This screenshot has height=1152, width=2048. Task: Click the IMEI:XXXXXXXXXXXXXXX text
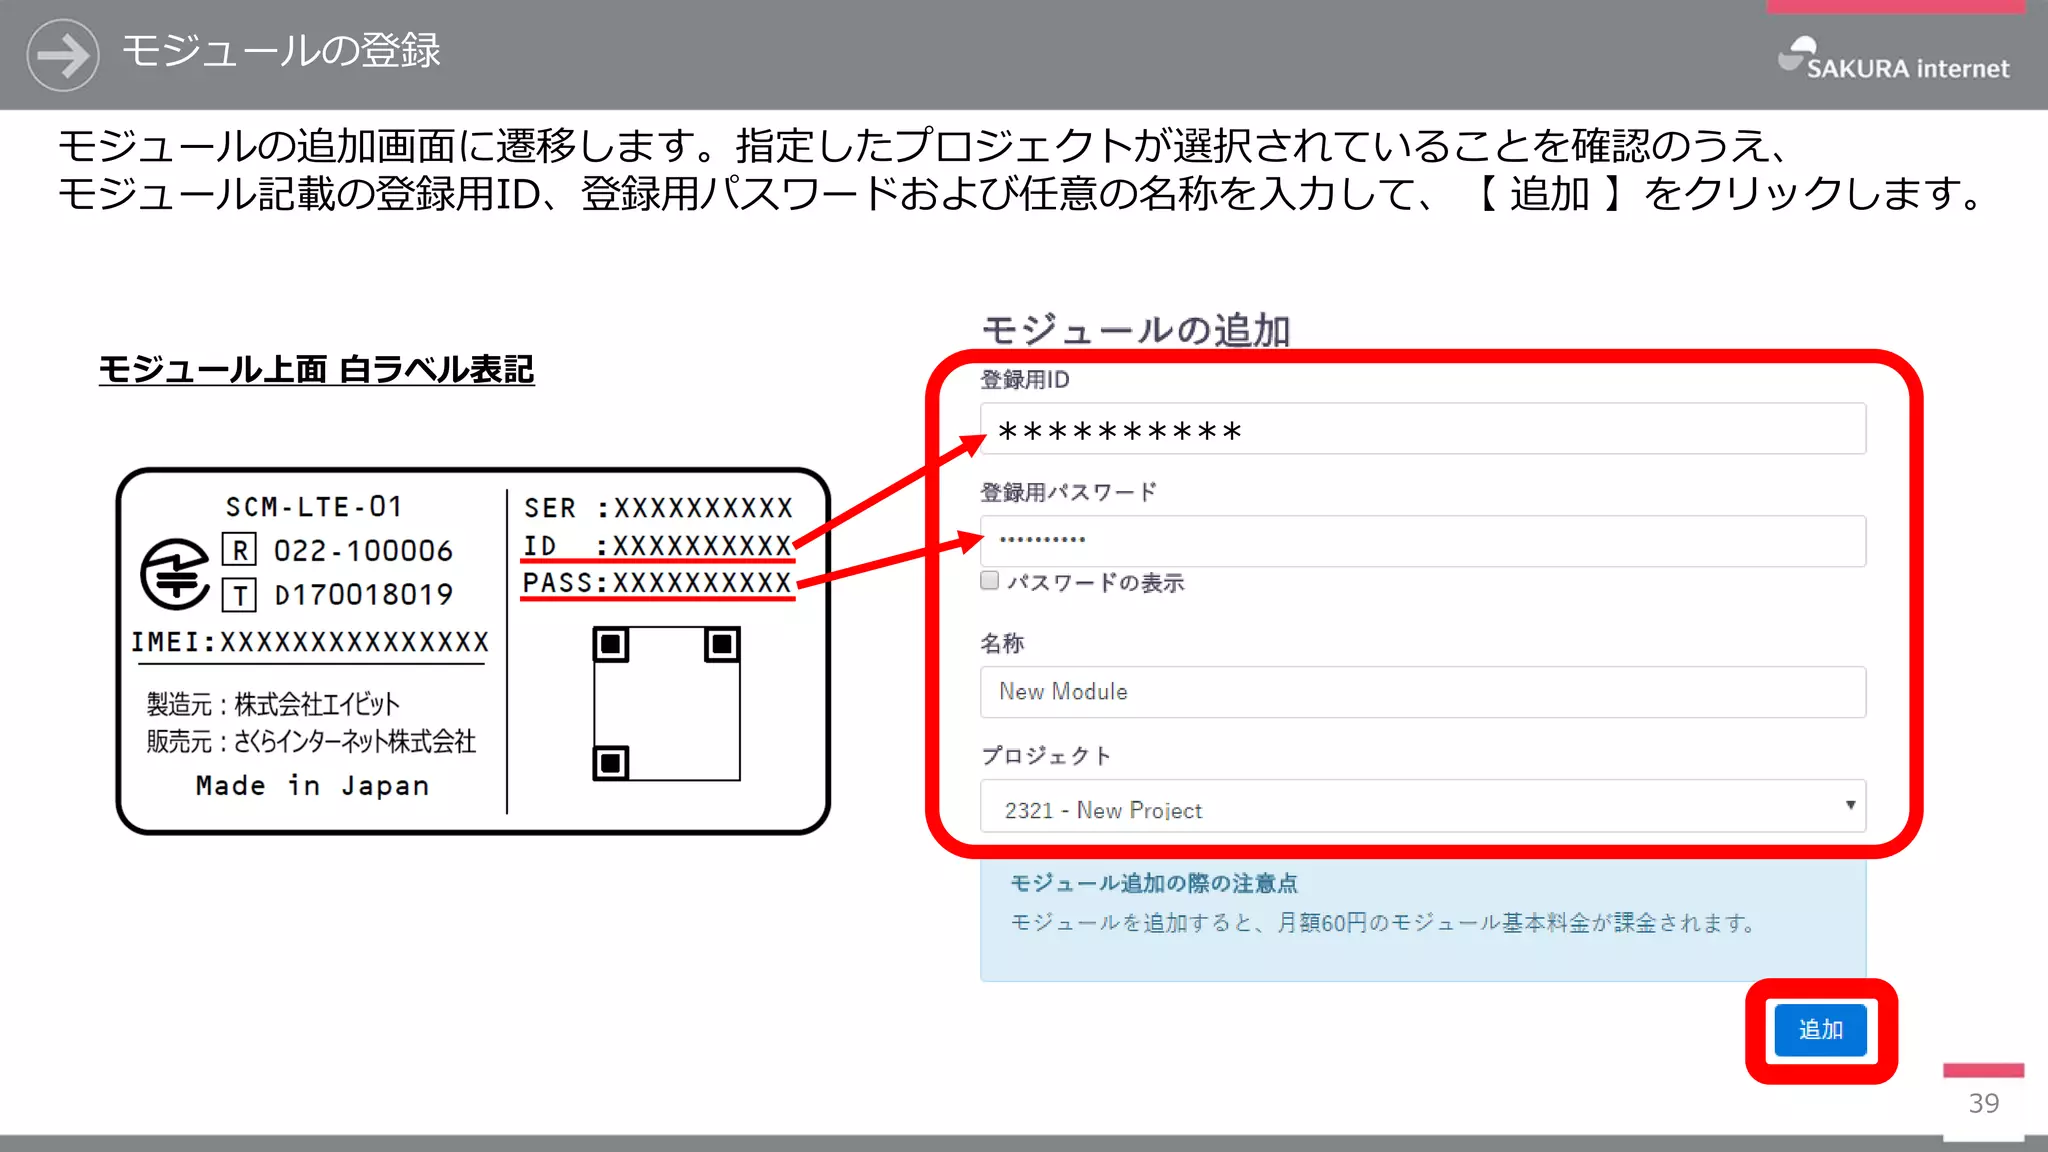pyautogui.click(x=310, y=642)
